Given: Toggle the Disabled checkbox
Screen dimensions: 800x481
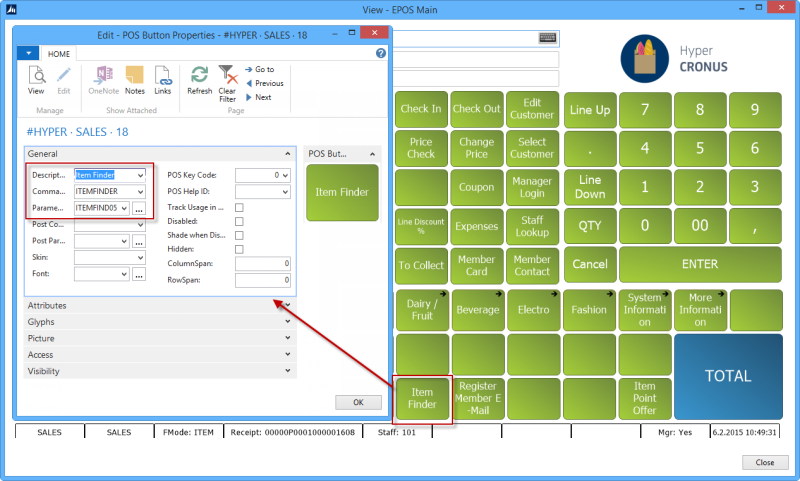Looking at the screenshot, I should pos(239,221).
